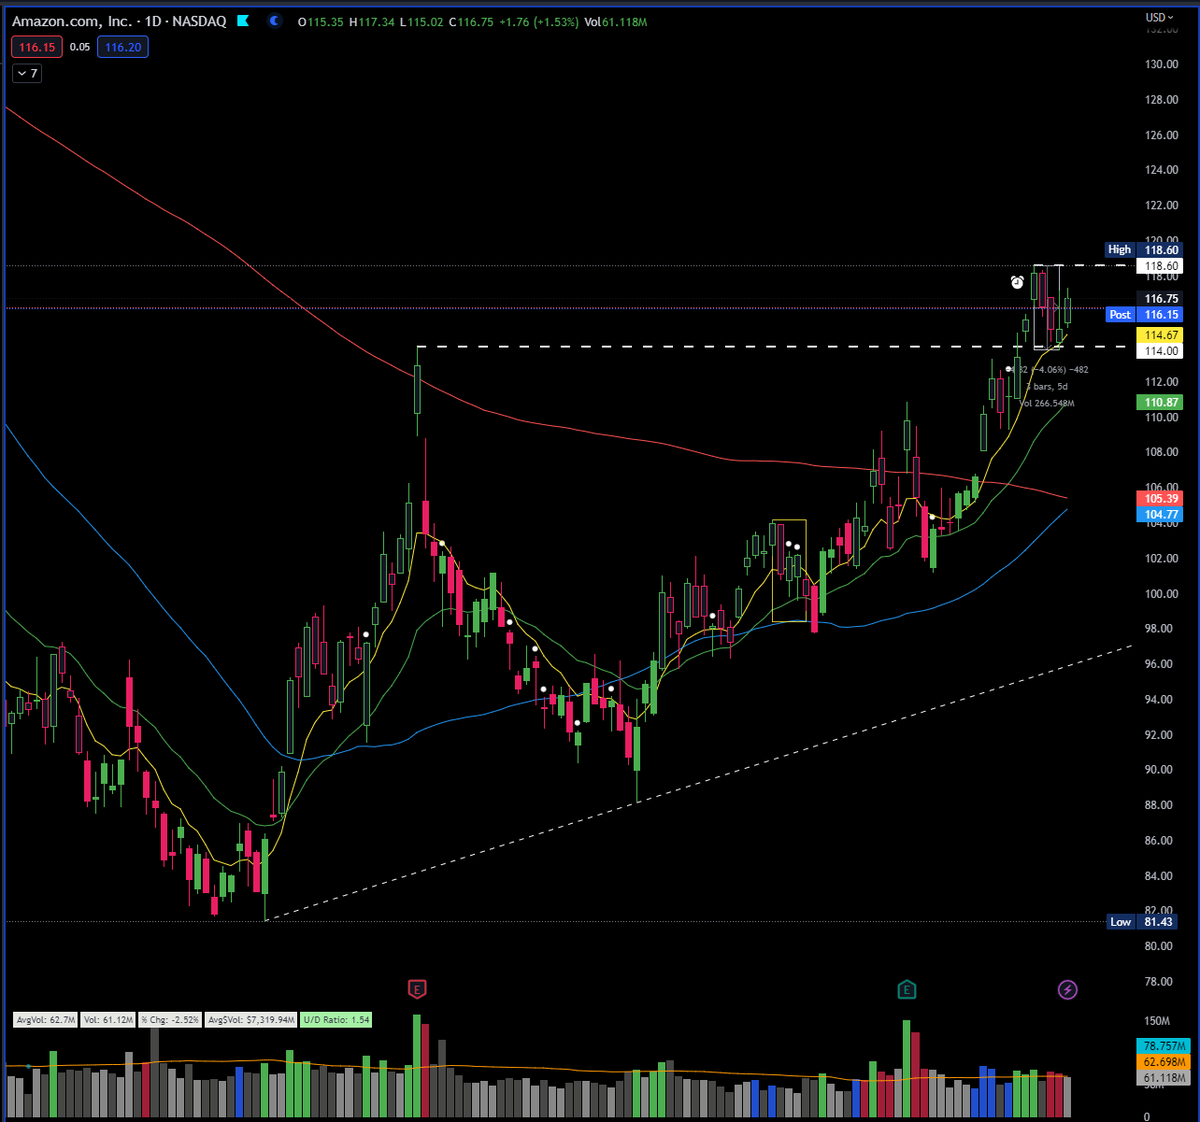
Task: Click the % Chg: -2.52% stat box
Action: (x=170, y=1020)
